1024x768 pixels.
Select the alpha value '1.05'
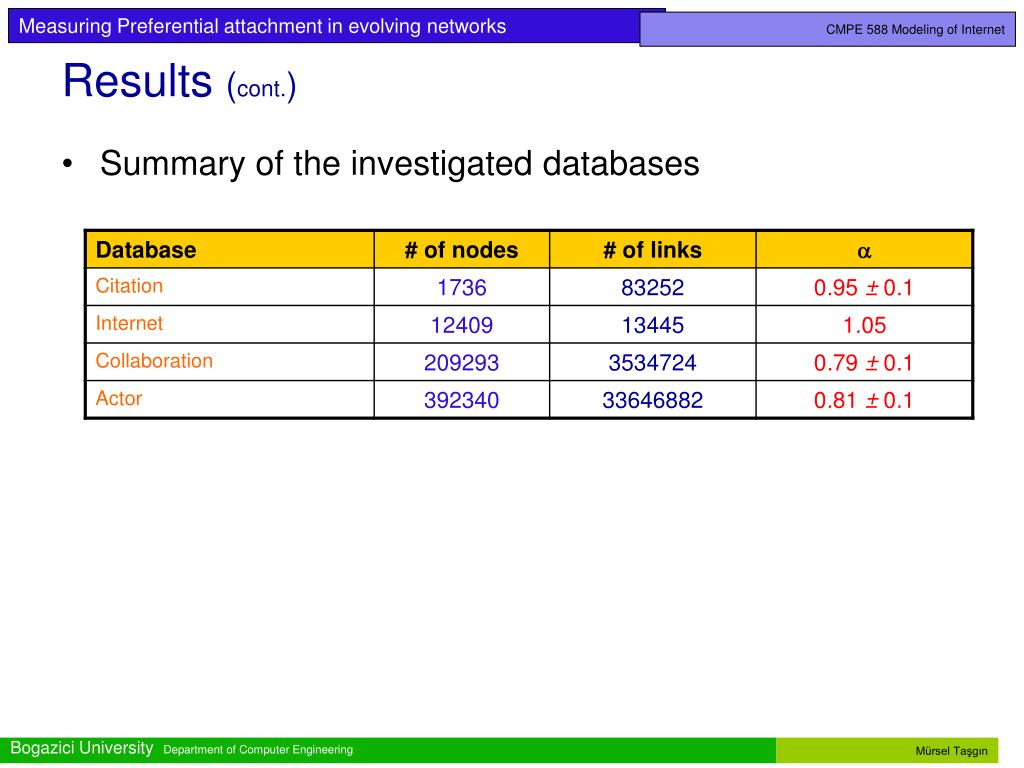click(863, 325)
